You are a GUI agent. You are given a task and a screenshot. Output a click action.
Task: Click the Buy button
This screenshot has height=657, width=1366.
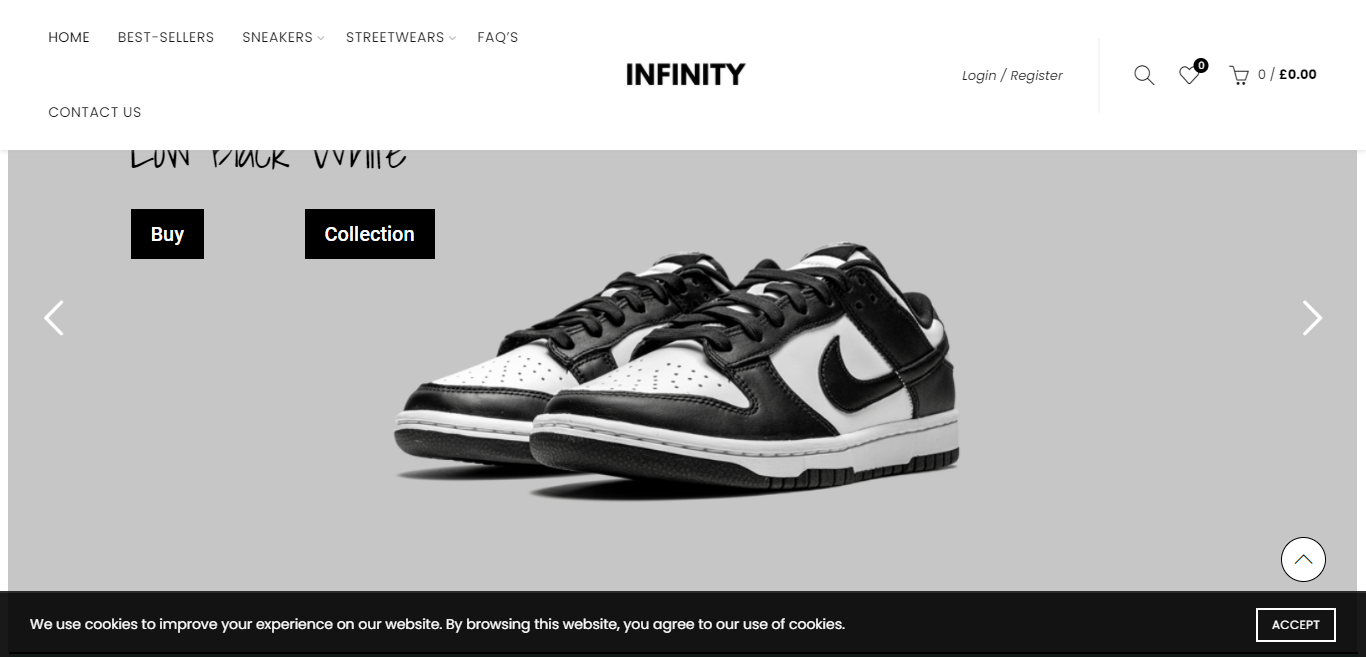pos(167,234)
